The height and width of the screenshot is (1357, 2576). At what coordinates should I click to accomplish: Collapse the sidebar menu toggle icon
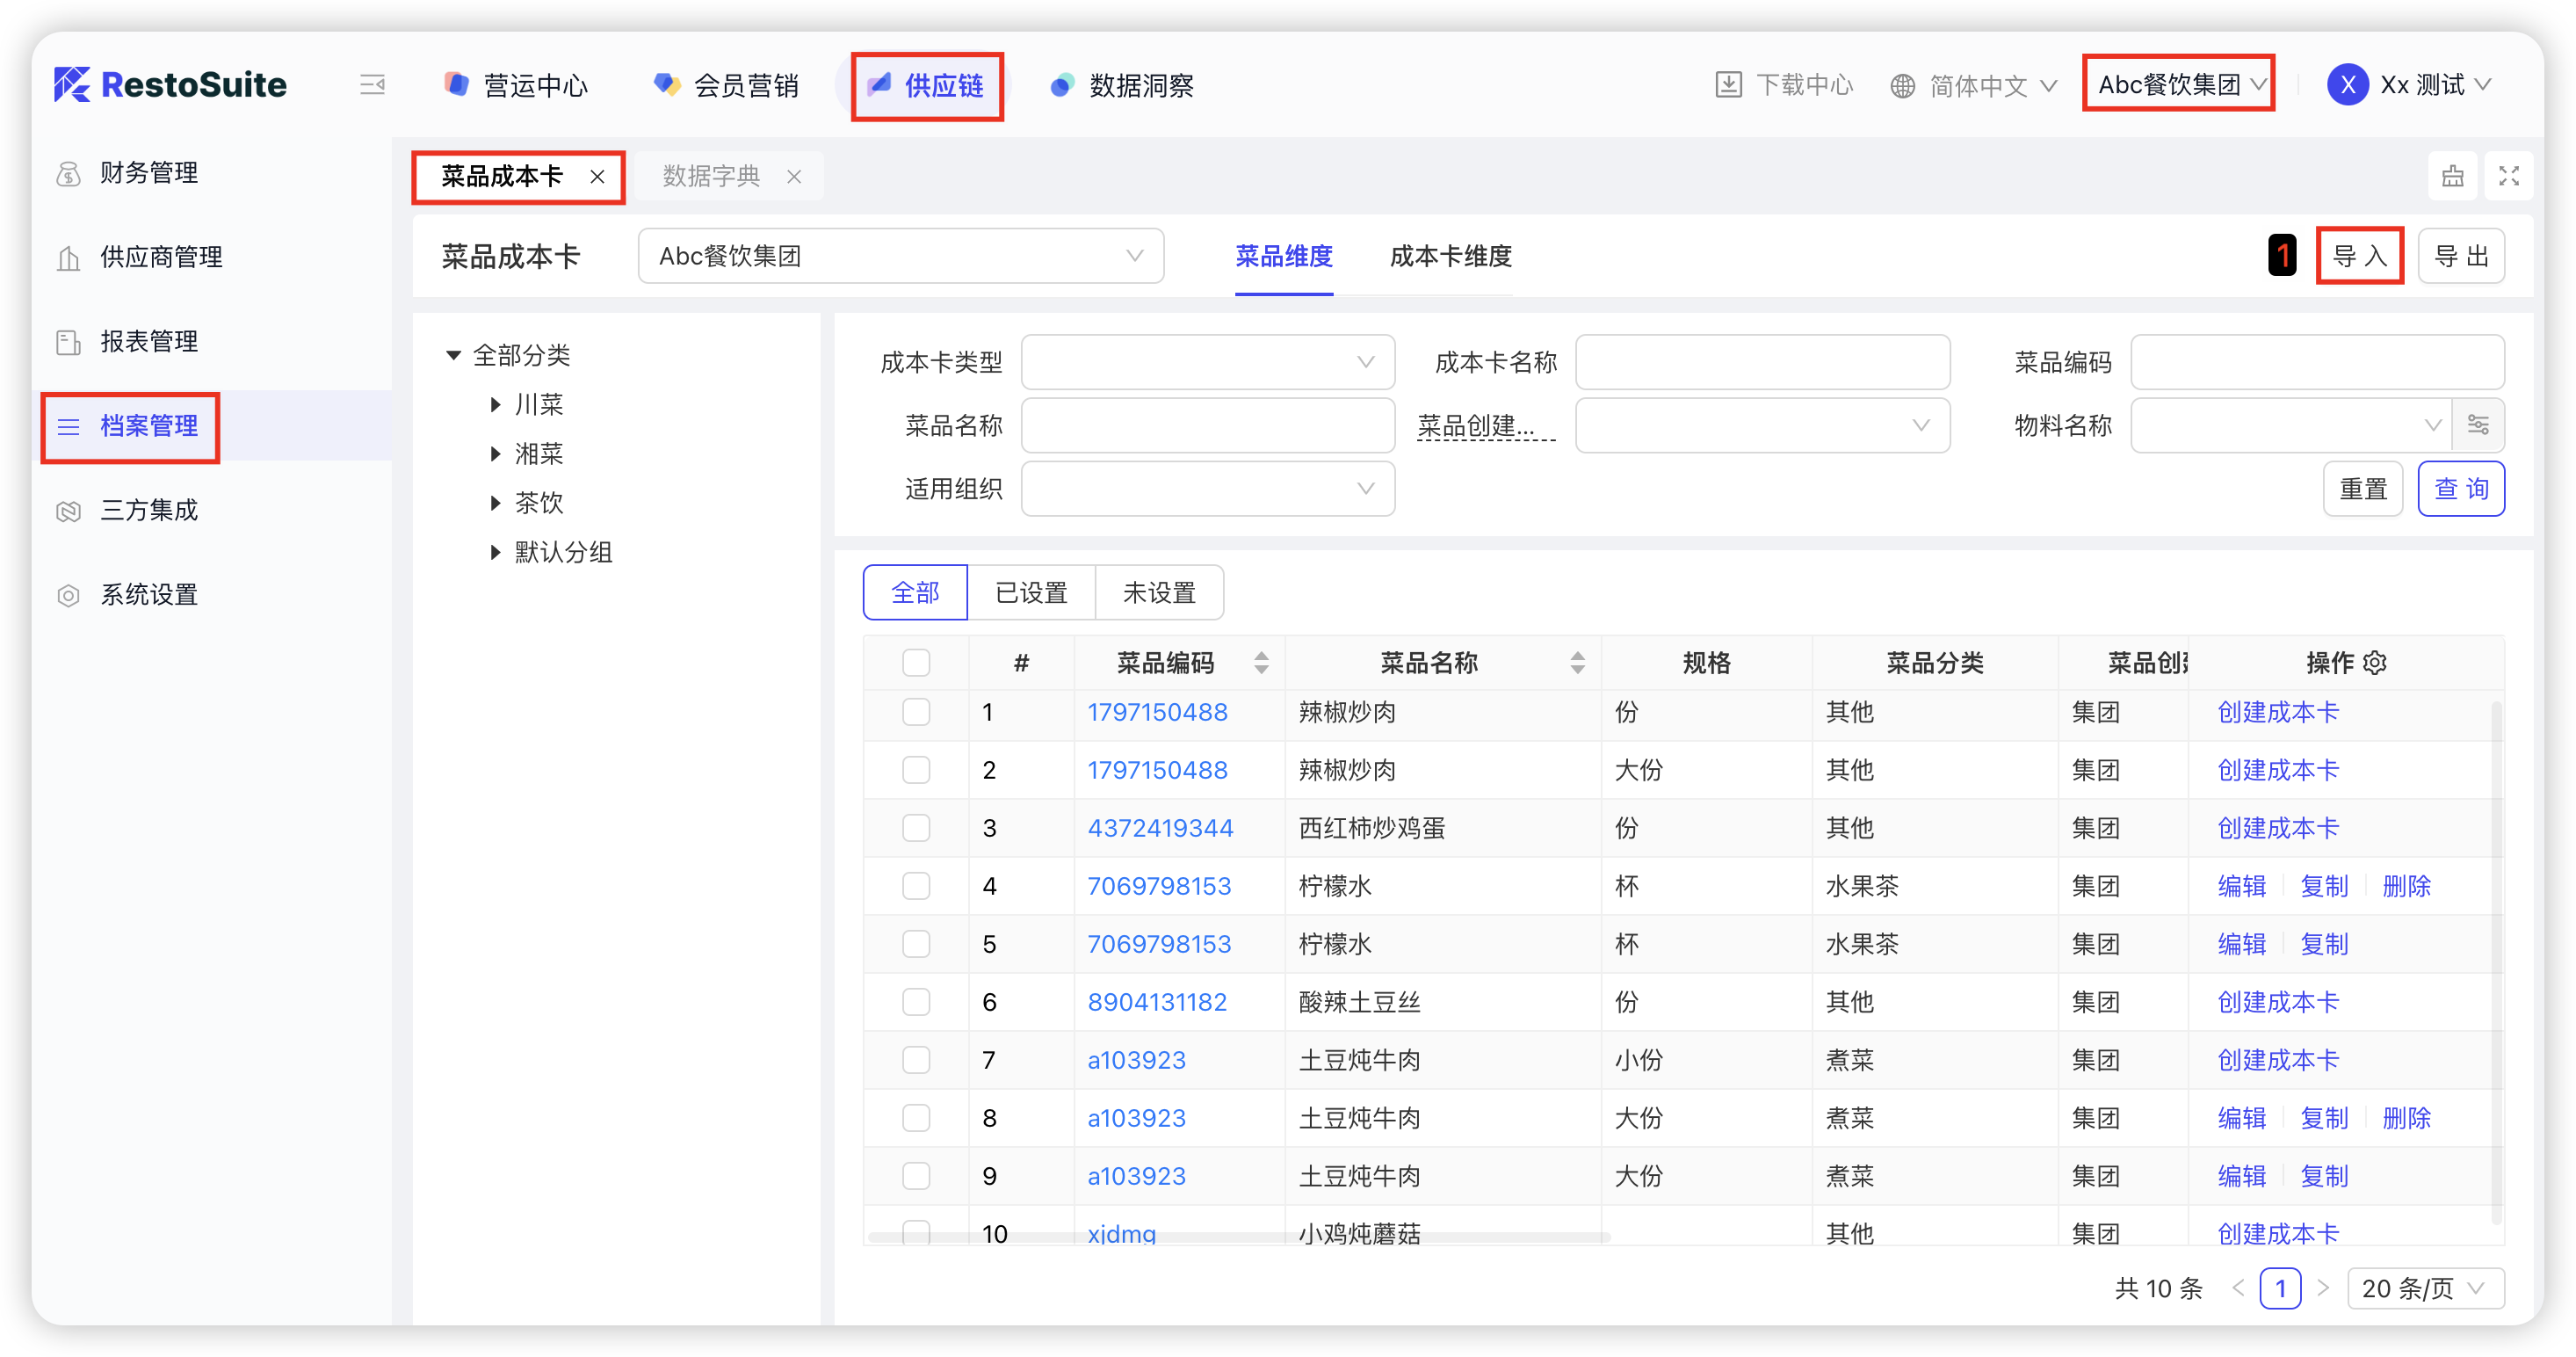coord(372,85)
